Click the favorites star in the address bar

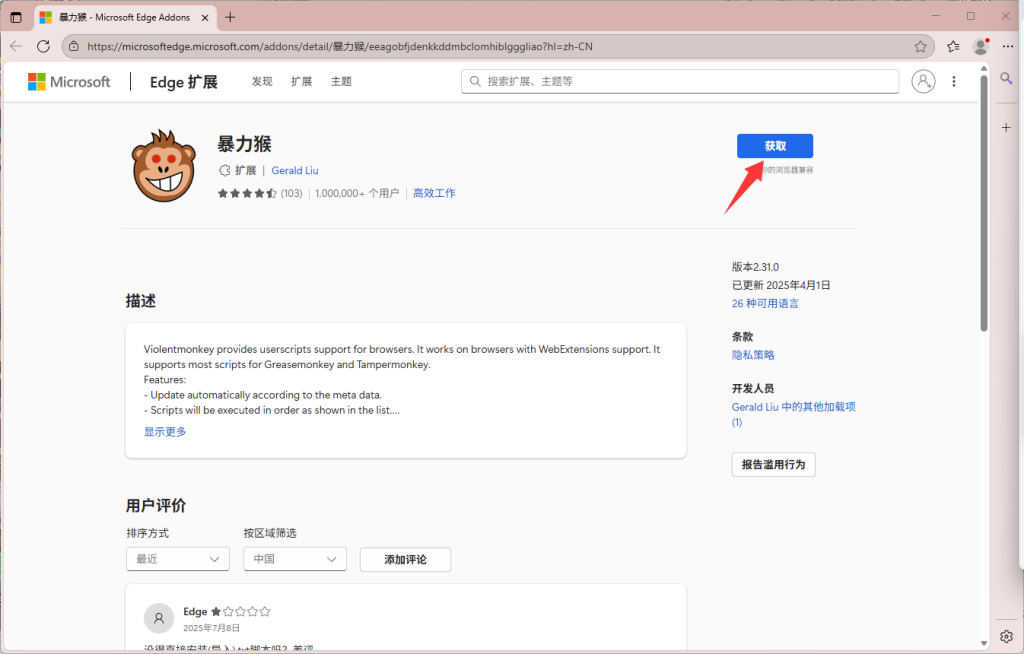pos(919,46)
